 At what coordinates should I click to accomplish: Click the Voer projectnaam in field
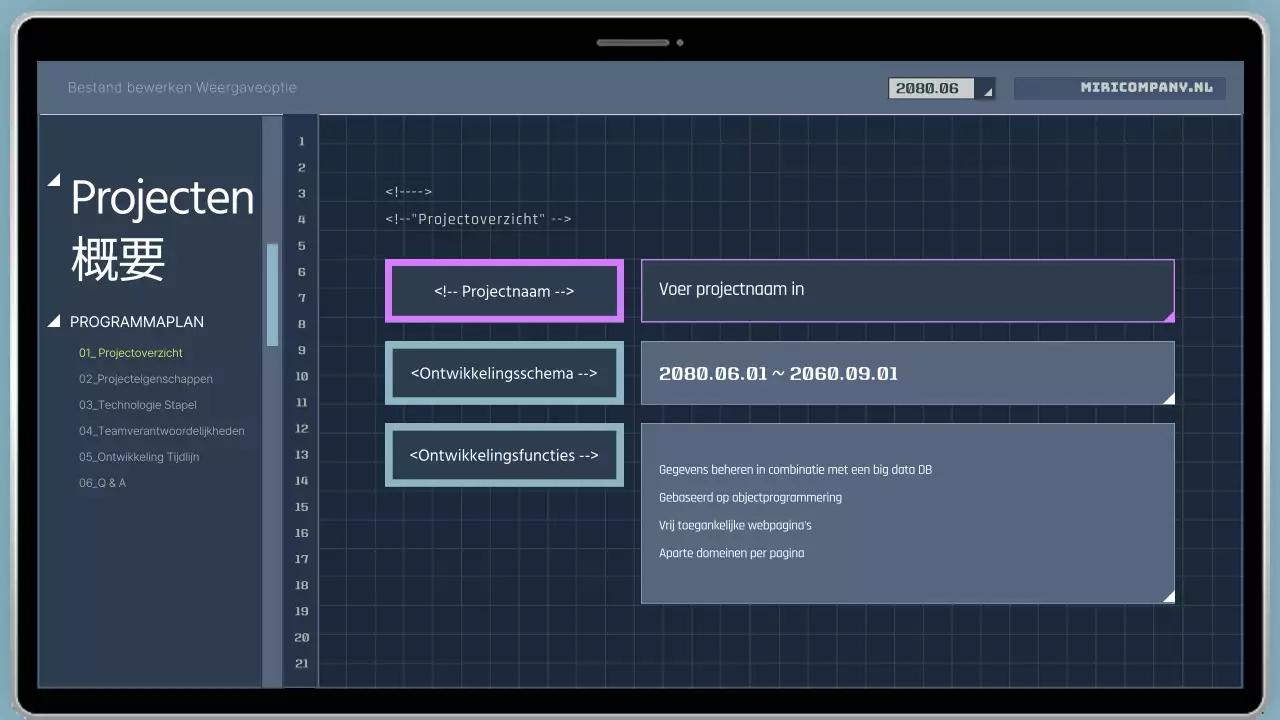point(908,290)
